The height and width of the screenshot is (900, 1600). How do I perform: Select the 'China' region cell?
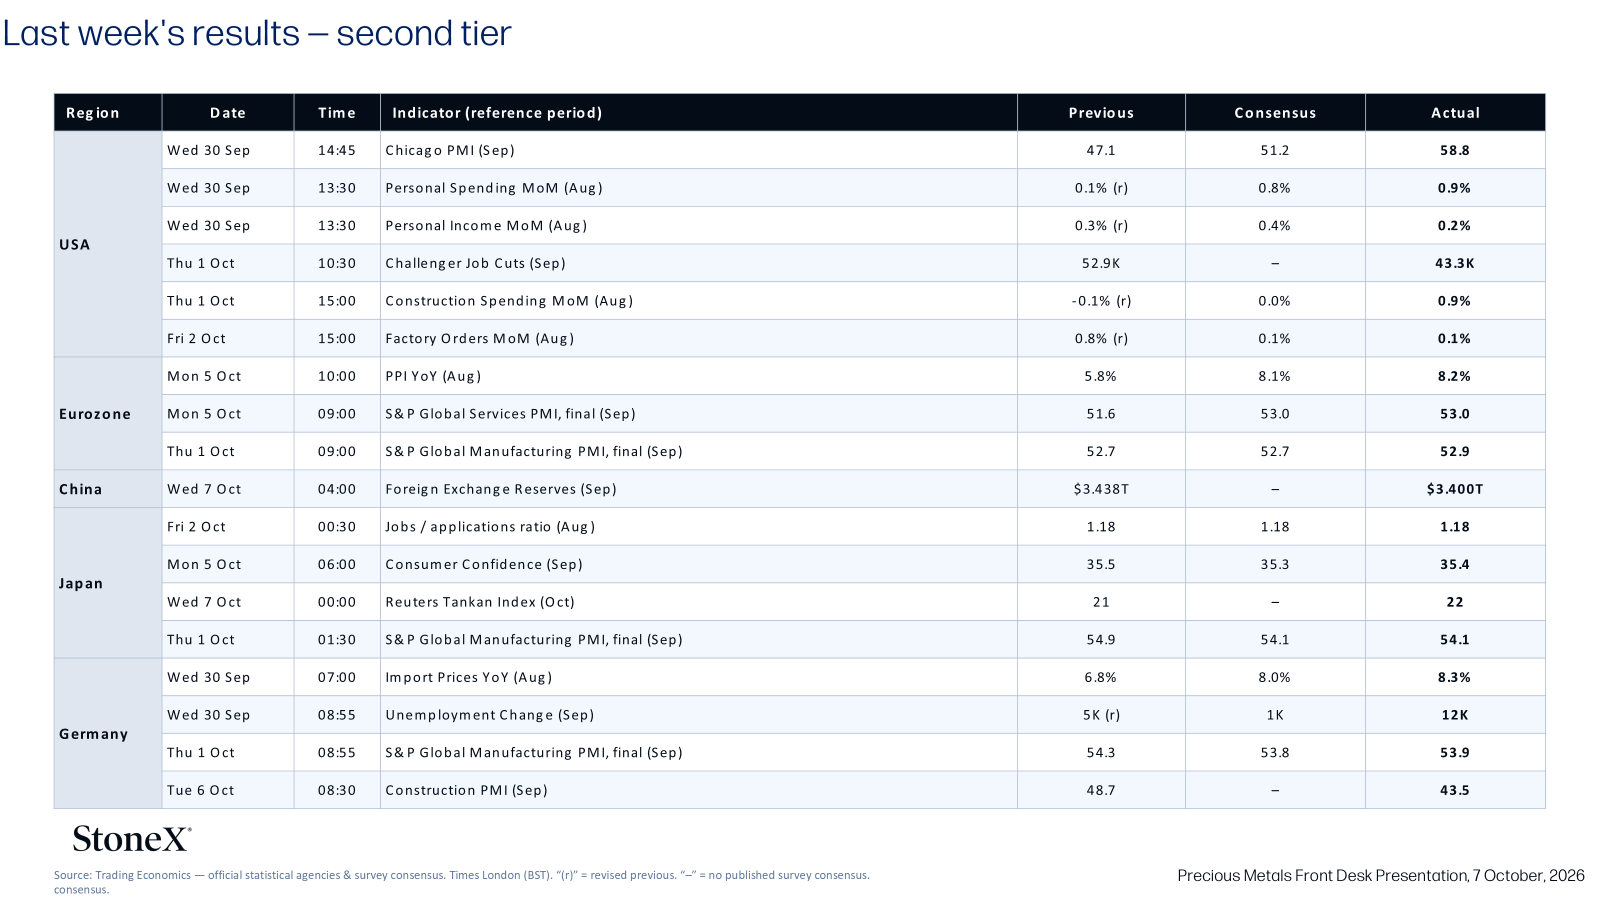108,489
